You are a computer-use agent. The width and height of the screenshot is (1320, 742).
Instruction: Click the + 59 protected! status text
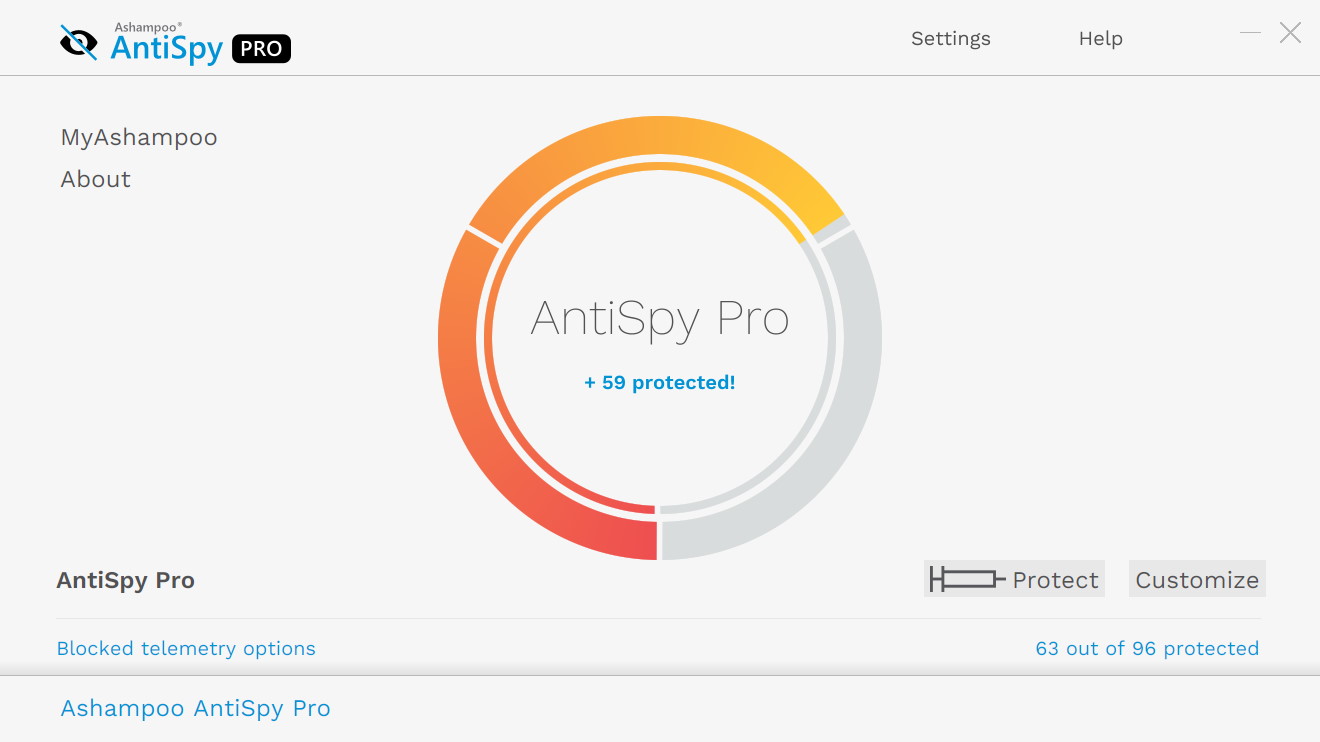point(660,382)
